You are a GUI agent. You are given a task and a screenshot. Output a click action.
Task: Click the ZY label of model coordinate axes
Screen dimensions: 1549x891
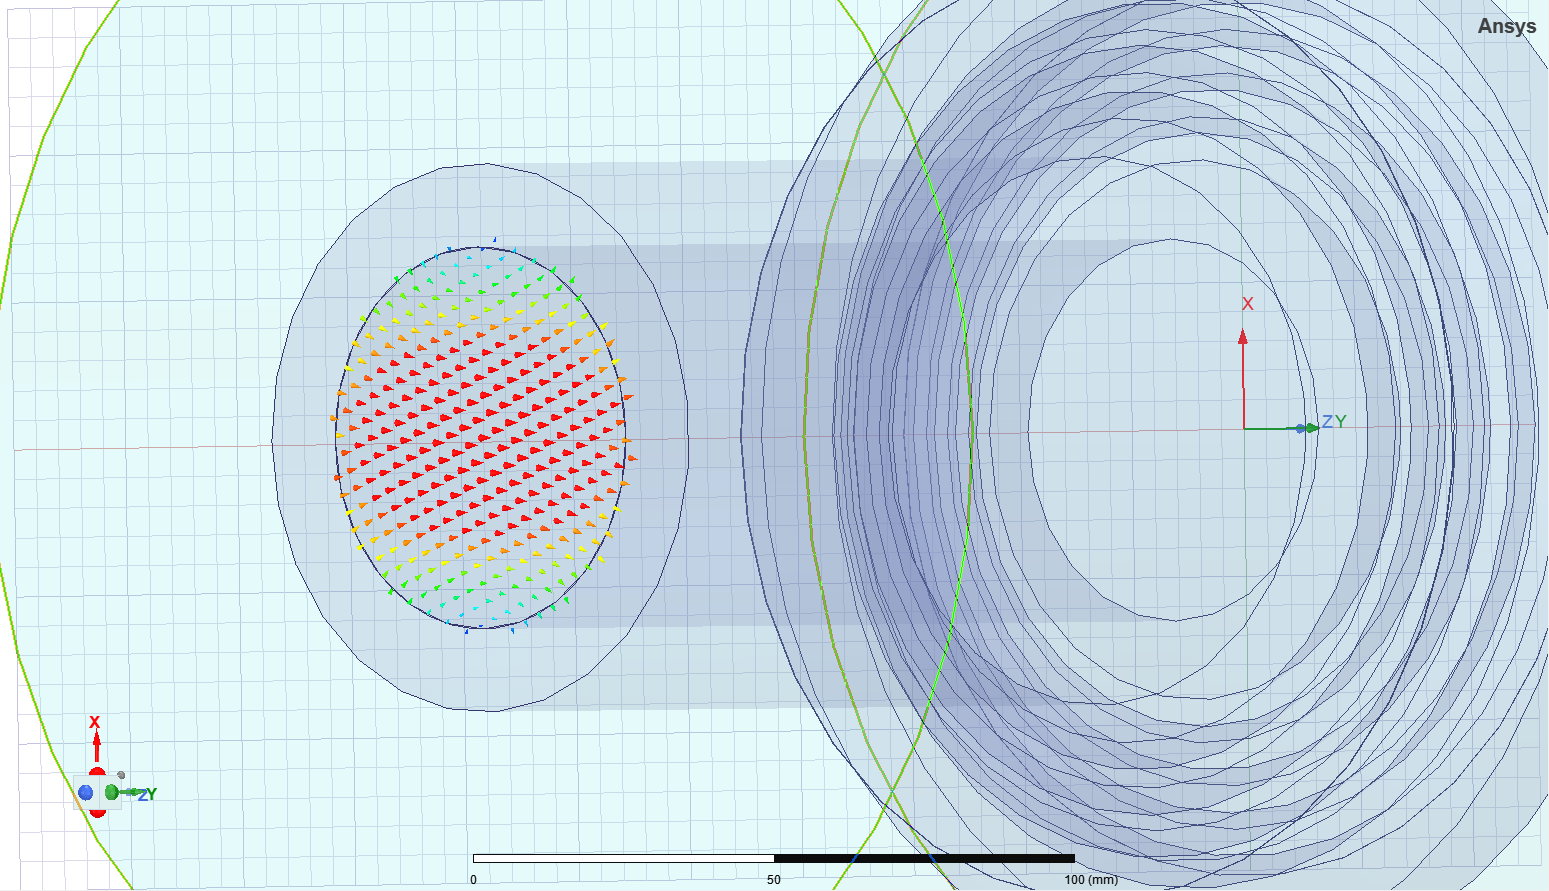click(1334, 422)
